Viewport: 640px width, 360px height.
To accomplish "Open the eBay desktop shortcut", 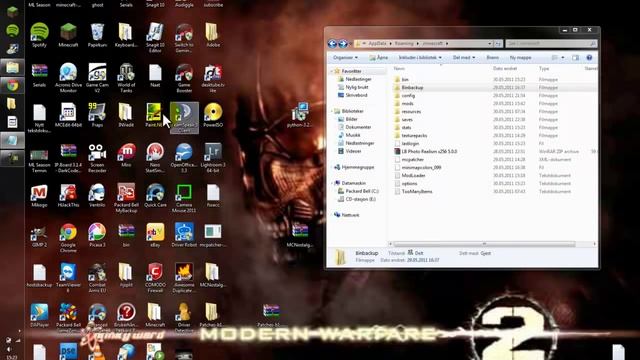I will (x=155, y=235).
